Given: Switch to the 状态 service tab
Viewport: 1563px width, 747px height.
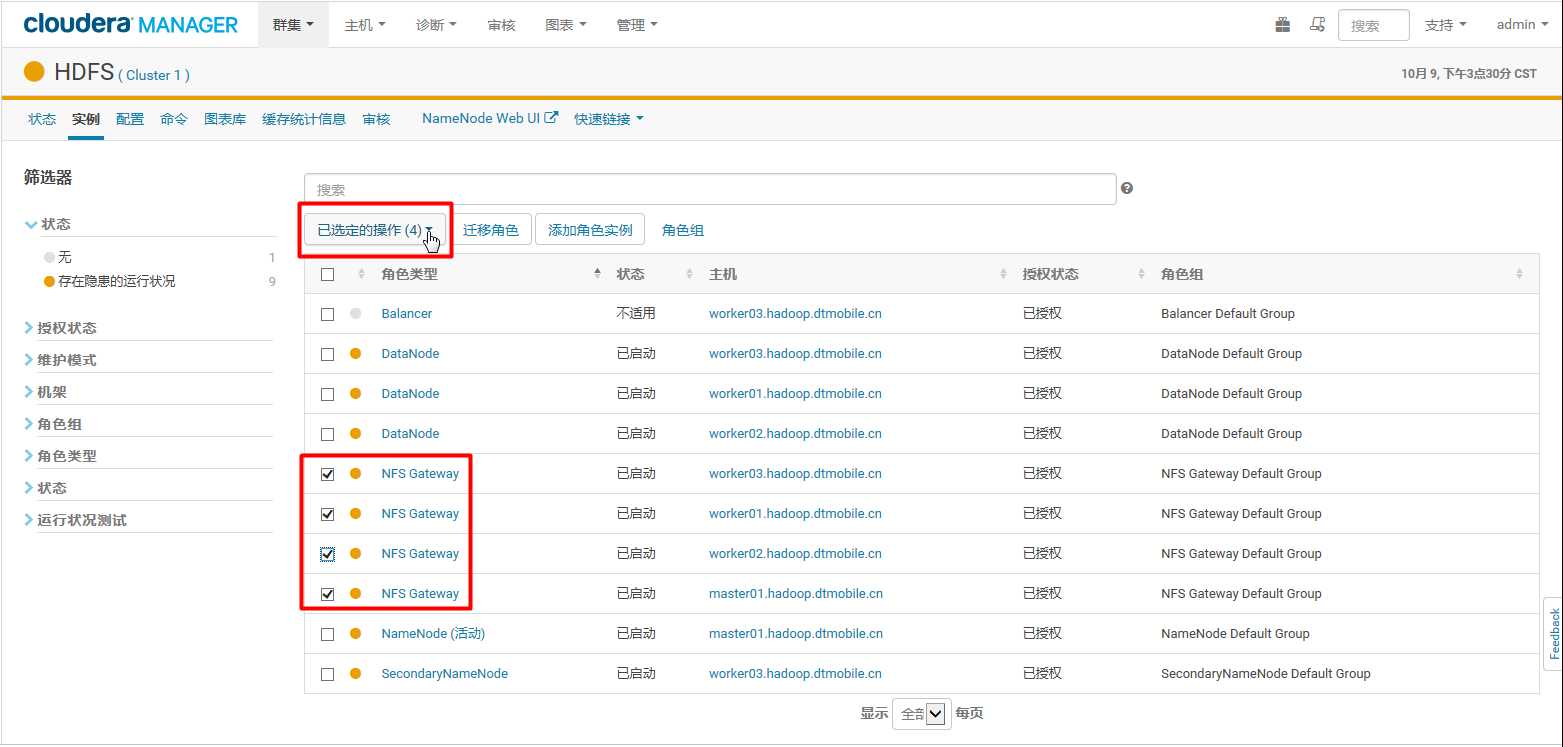Looking at the screenshot, I should coord(42,119).
